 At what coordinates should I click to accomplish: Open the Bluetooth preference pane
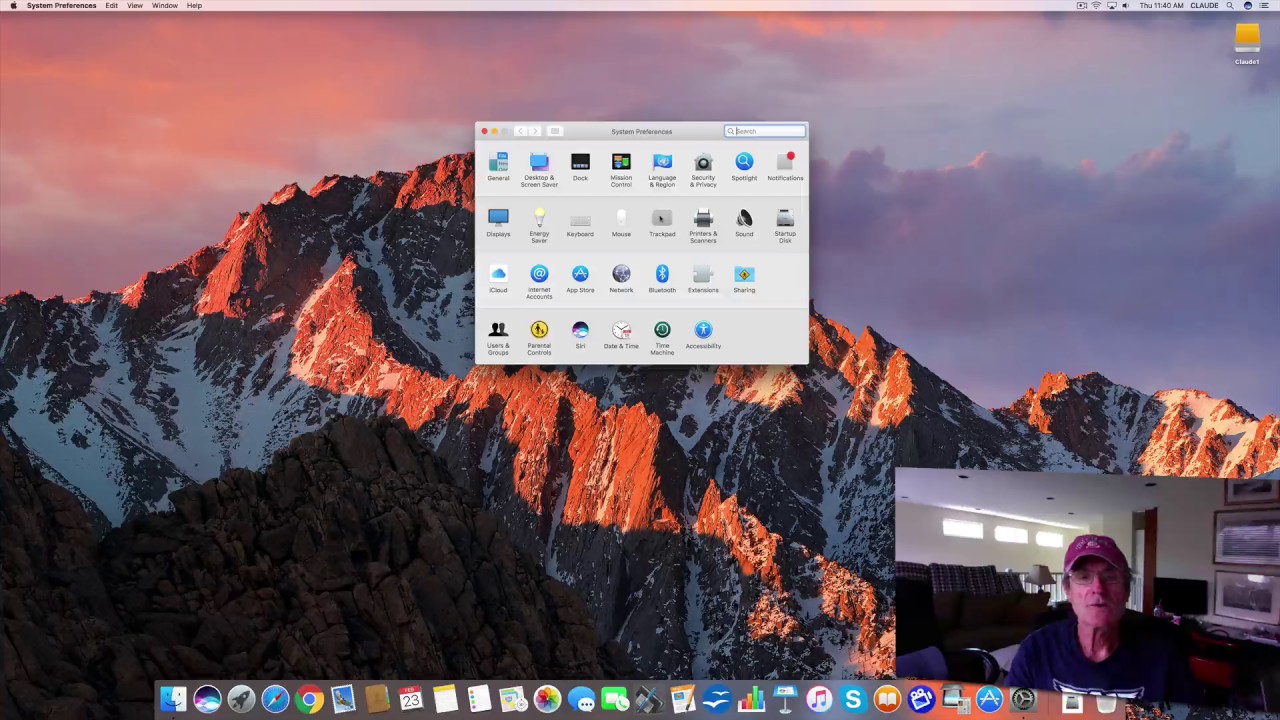pos(662,279)
